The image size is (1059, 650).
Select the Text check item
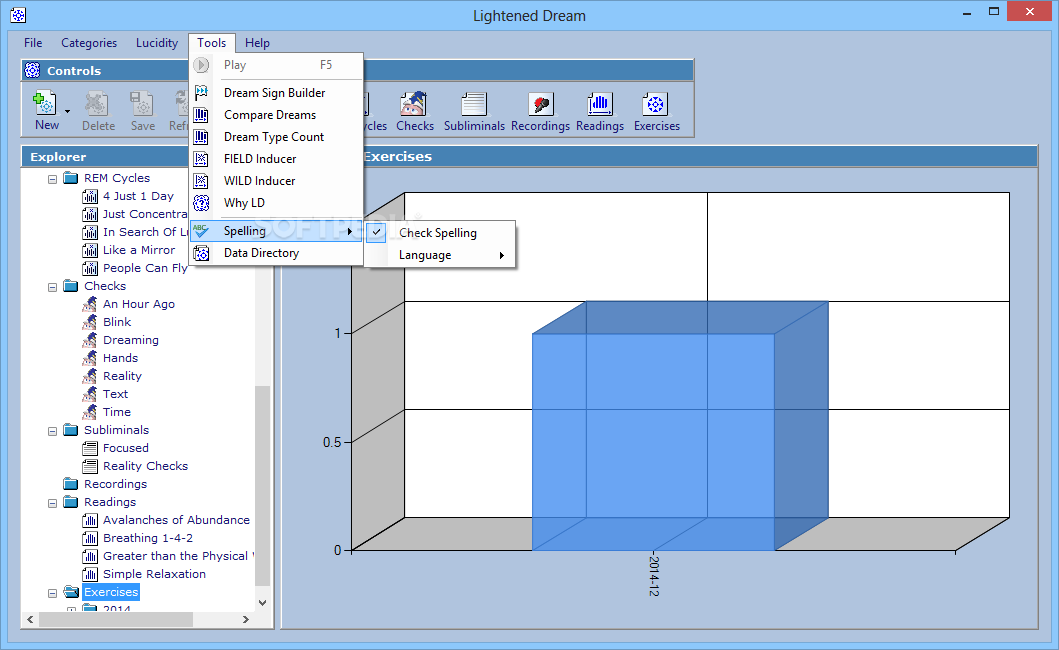pyautogui.click(x=115, y=394)
